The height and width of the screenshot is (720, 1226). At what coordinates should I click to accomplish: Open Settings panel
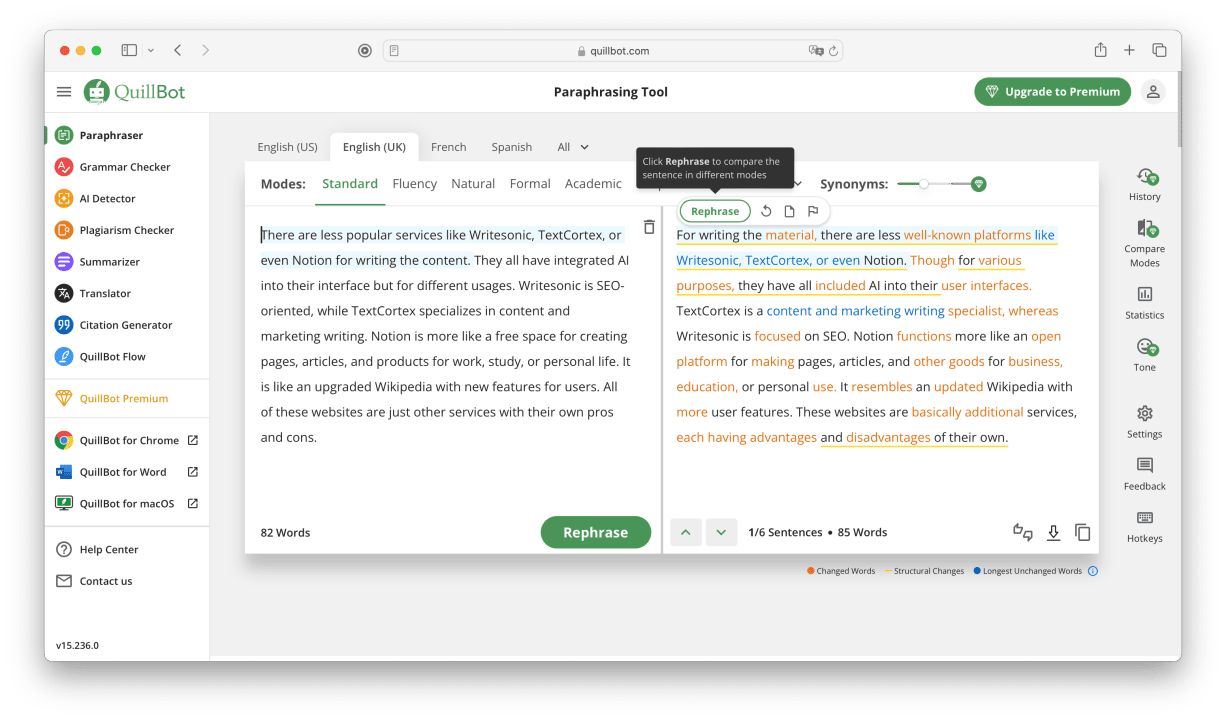point(1145,422)
